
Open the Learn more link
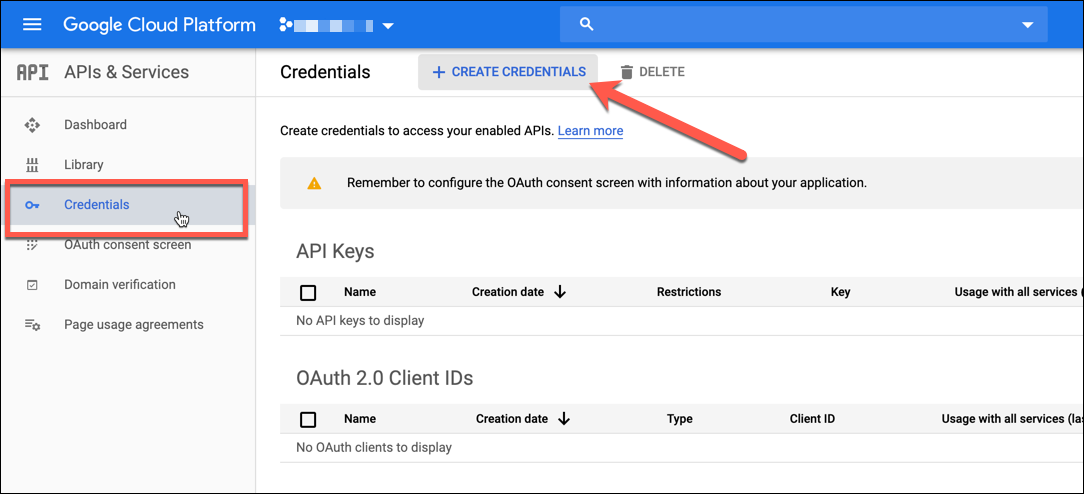590,131
